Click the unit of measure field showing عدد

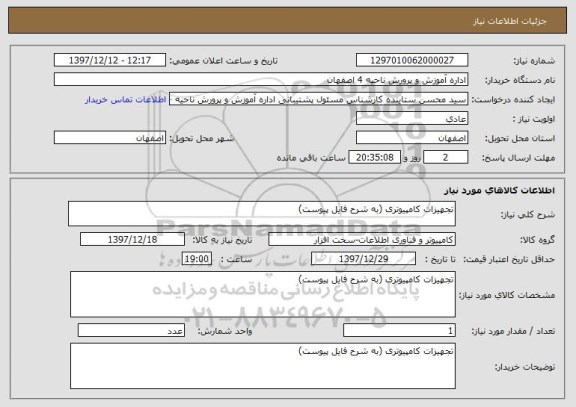[x=131, y=331]
